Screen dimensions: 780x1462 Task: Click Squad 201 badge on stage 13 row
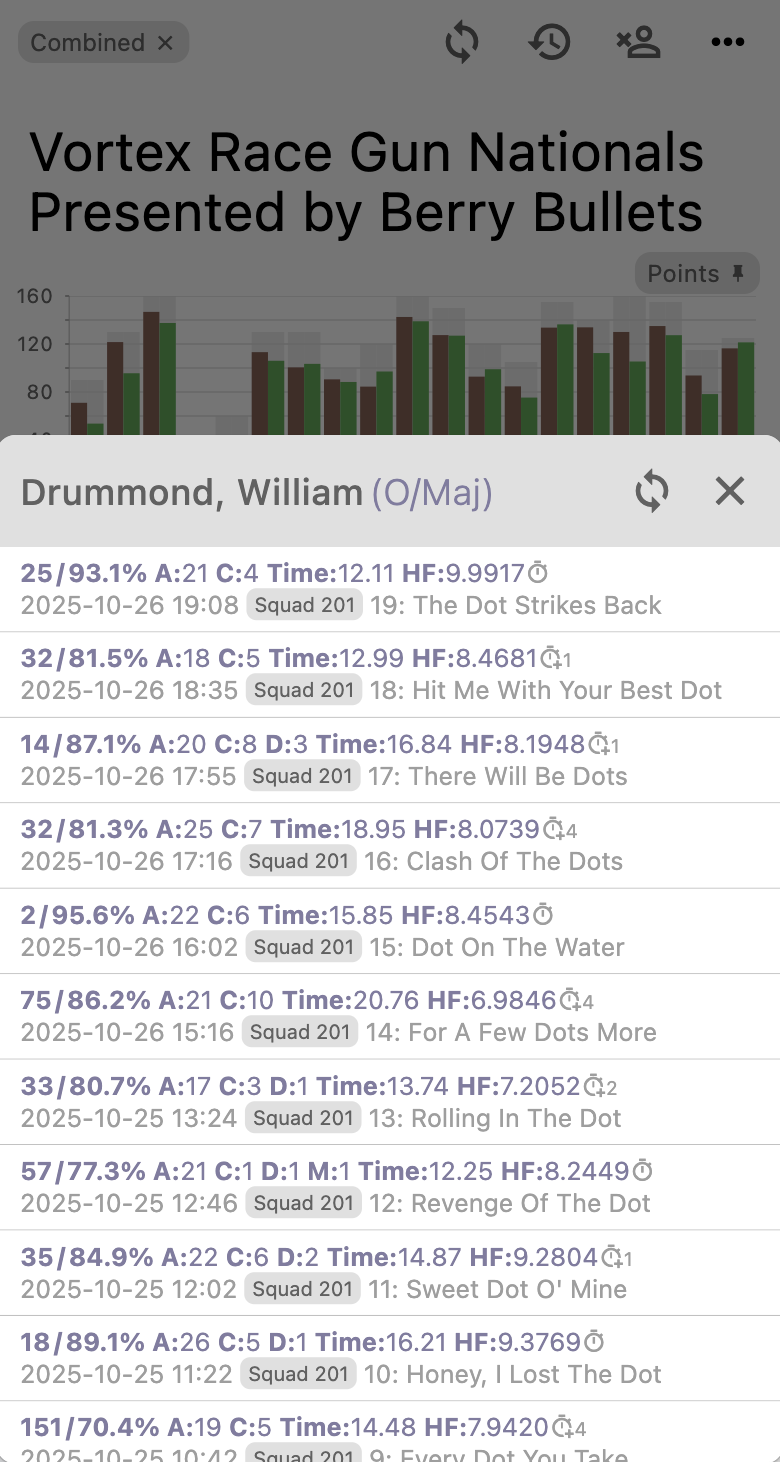(x=303, y=1118)
